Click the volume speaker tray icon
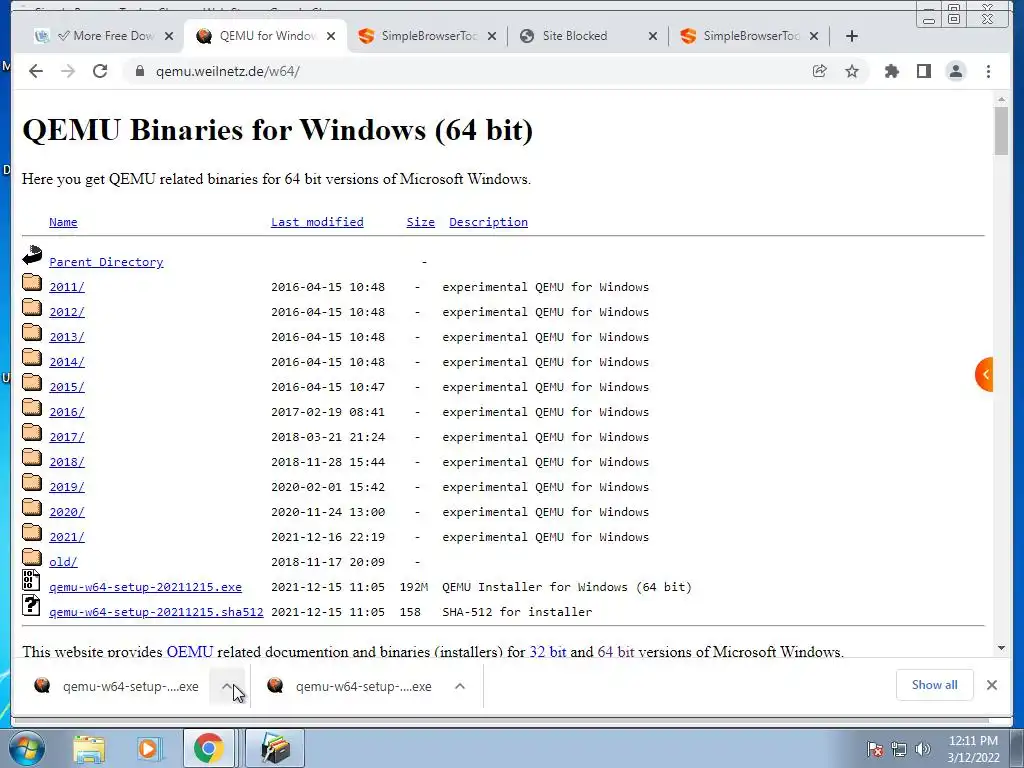The height and width of the screenshot is (768, 1024). click(x=923, y=749)
